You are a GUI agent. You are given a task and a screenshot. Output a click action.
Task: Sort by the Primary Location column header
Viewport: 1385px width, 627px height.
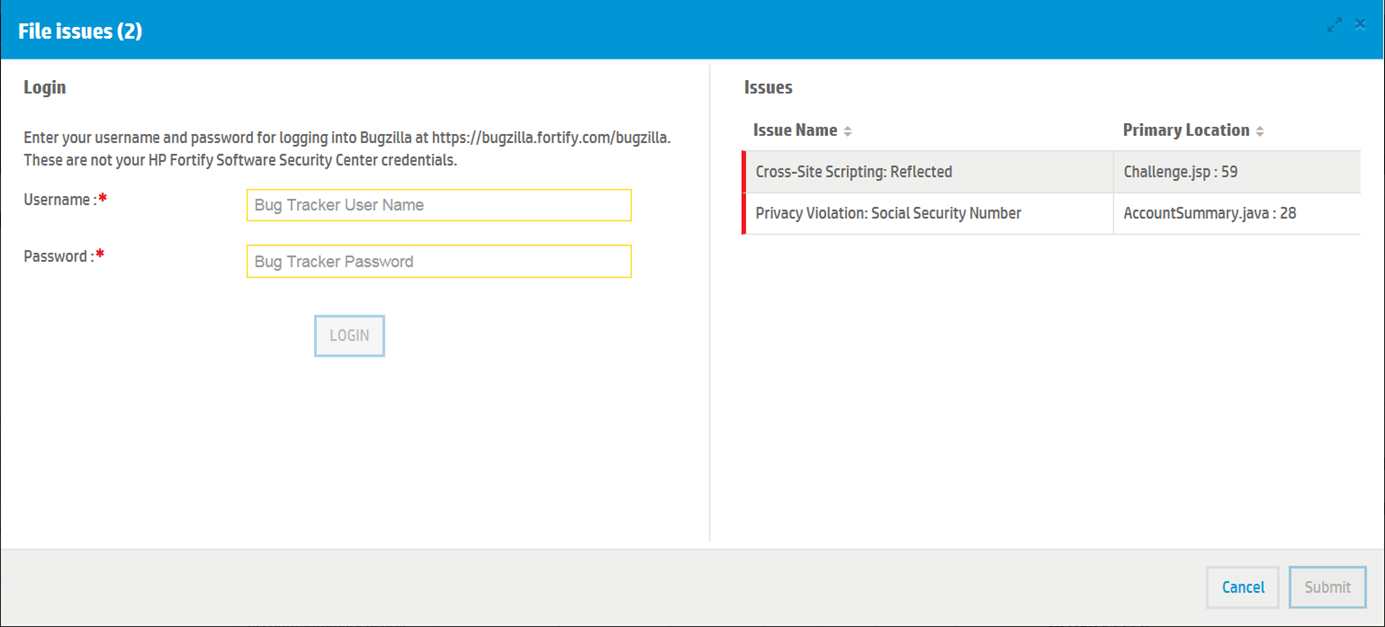point(1186,131)
